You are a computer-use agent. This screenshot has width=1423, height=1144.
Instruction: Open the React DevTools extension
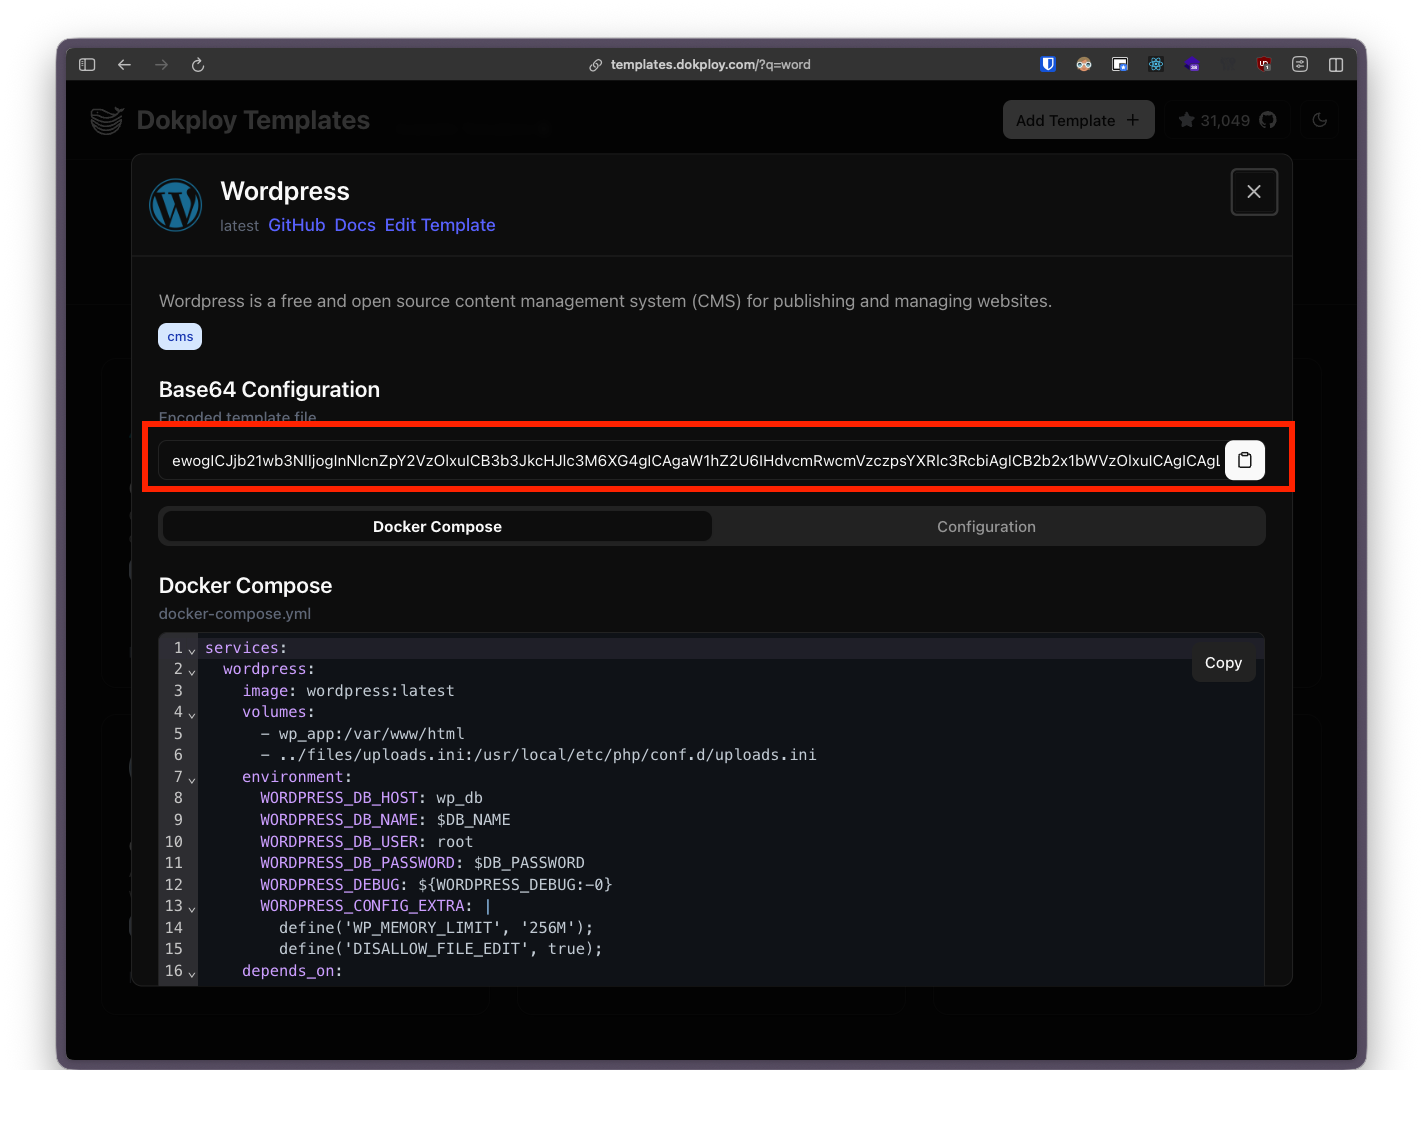[1156, 64]
